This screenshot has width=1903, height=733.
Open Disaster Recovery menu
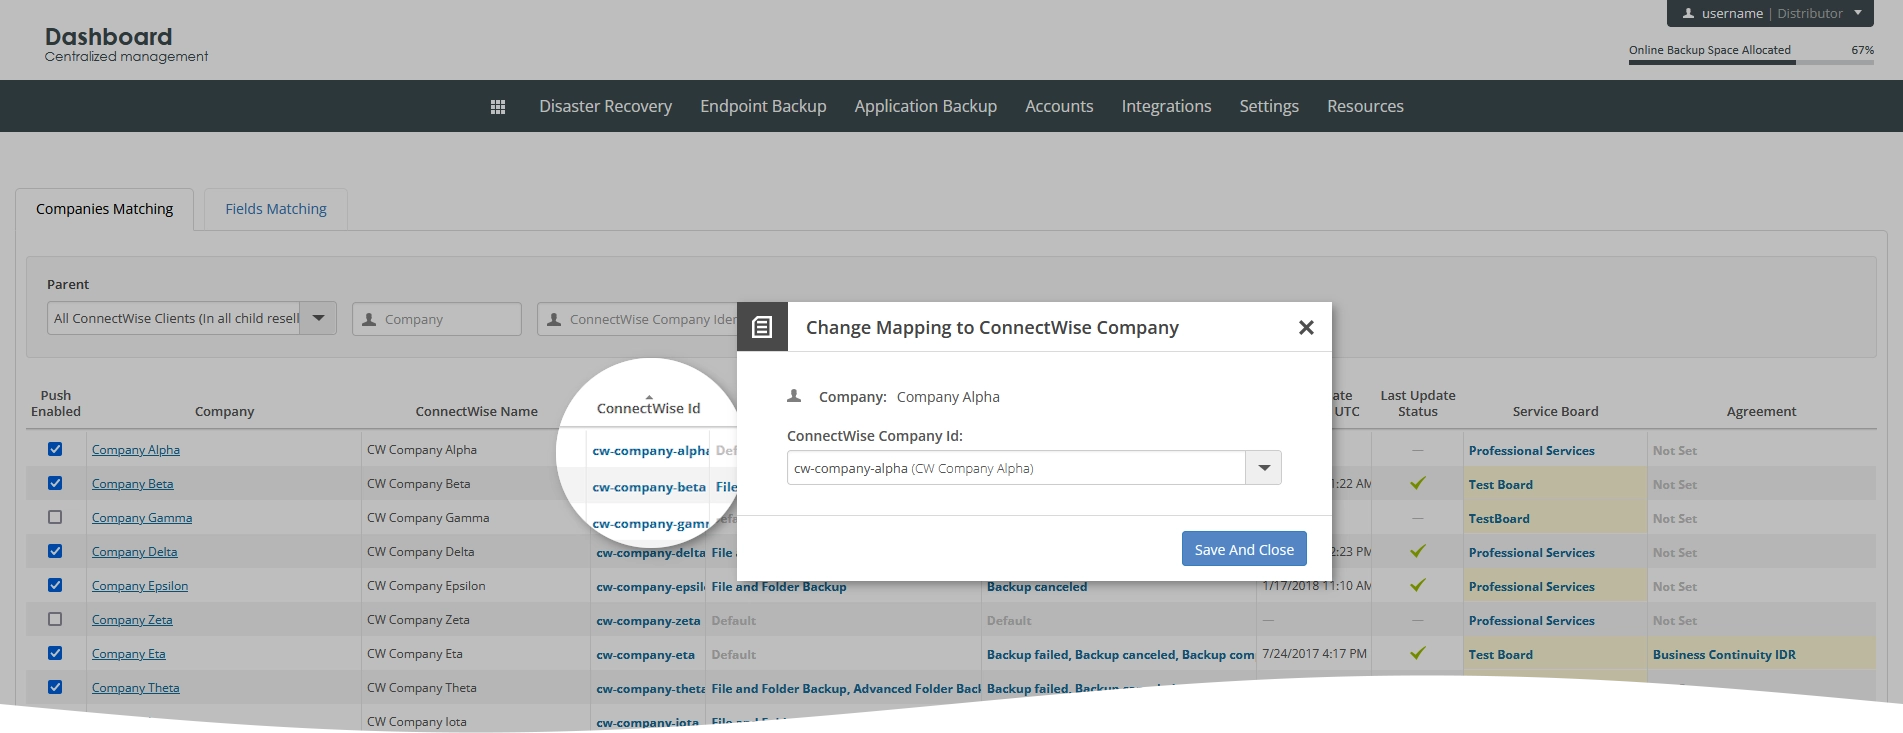click(x=605, y=106)
